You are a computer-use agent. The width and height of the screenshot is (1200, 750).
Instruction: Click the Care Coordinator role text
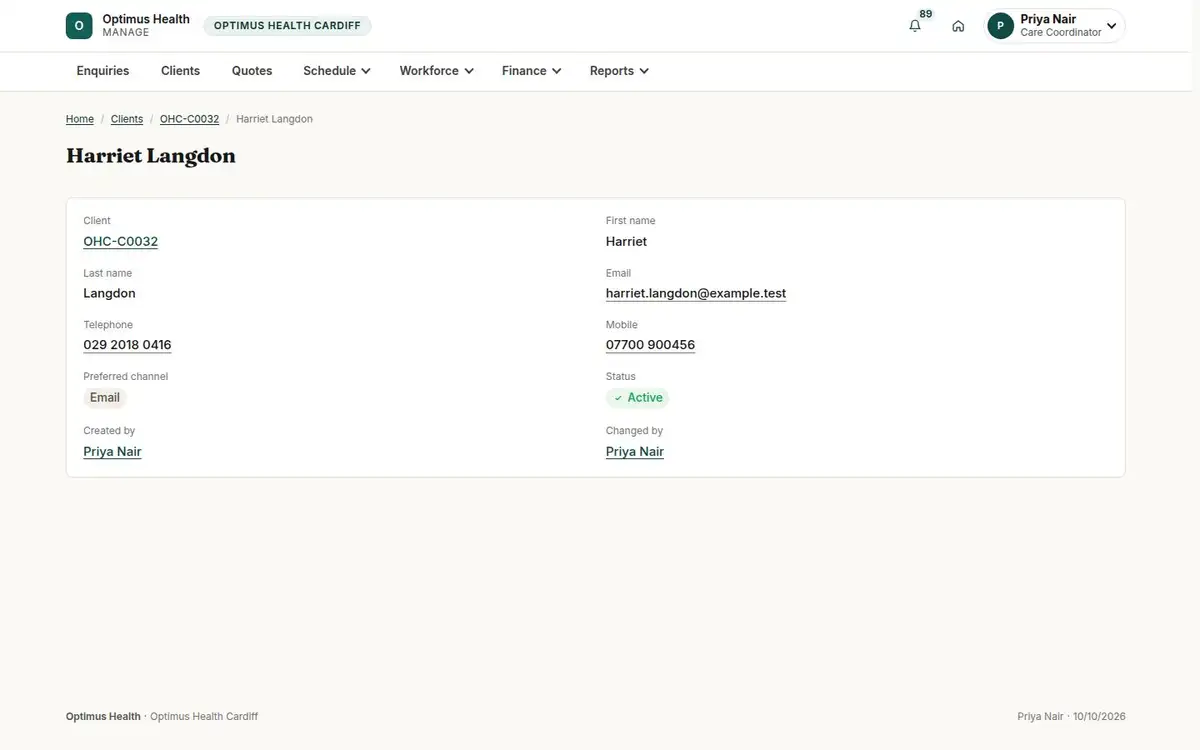1061,33
